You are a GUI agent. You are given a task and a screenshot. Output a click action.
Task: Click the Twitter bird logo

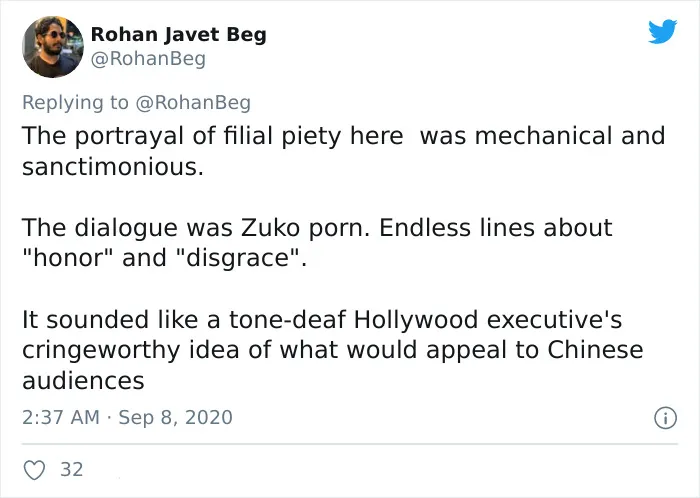[x=662, y=31]
